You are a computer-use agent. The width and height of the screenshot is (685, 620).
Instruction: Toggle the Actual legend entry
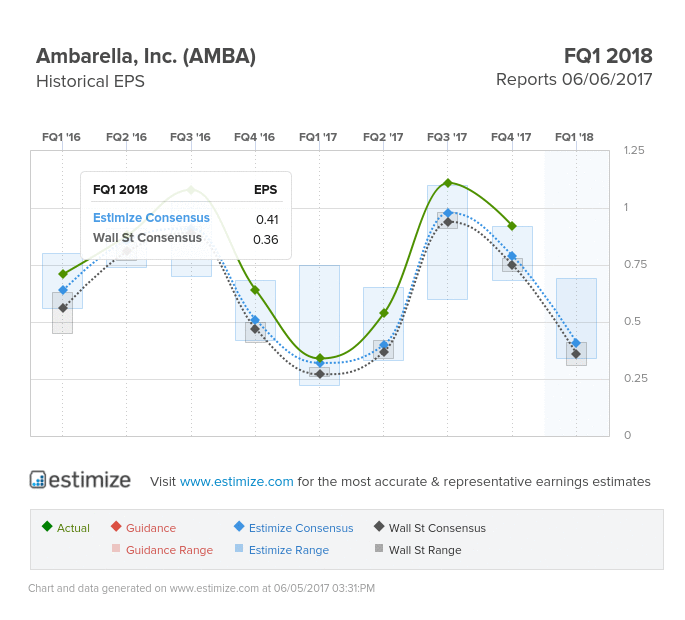66,528
